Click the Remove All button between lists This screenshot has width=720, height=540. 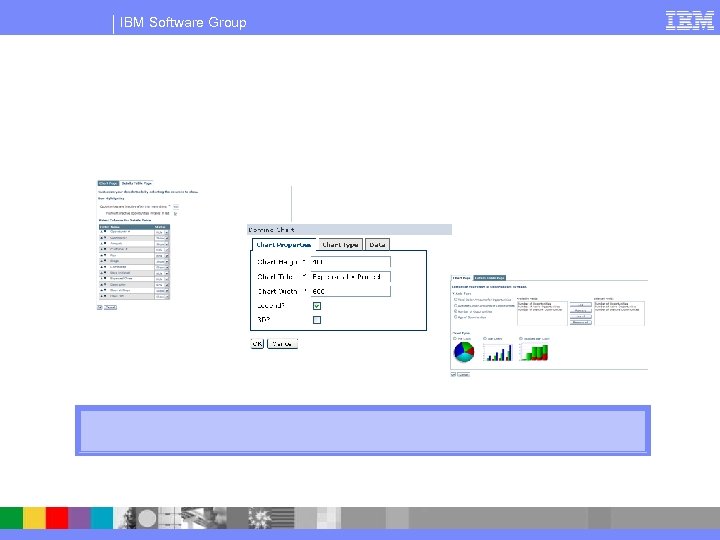(x=580, y=322)
